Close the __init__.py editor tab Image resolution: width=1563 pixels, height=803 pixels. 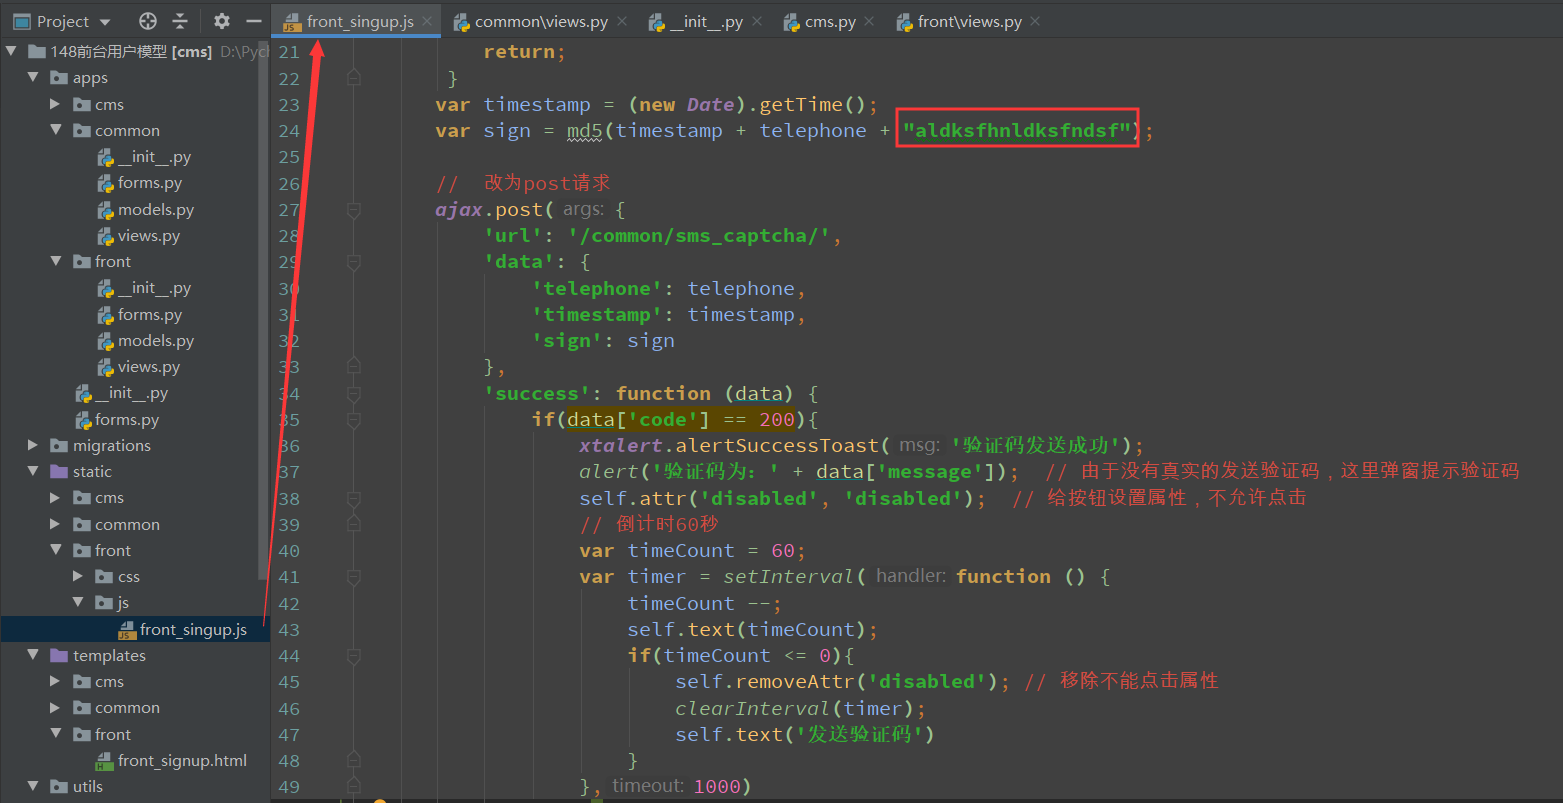click(x=756, y=21)
